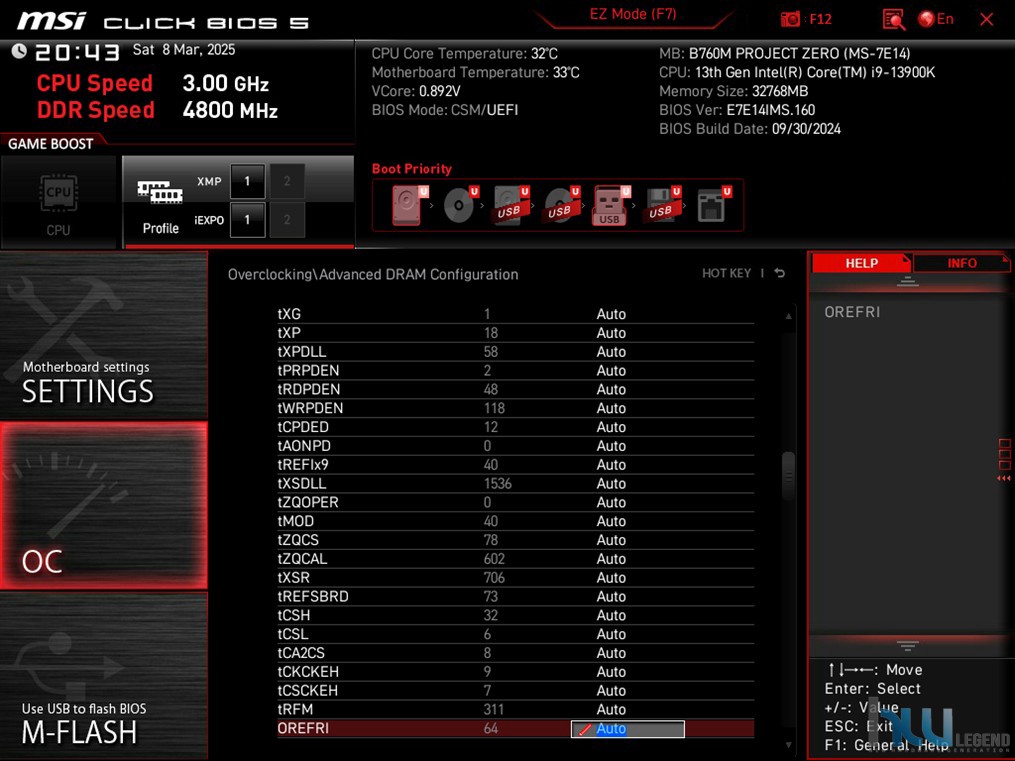Select USB key boot device icon
The height and width of the screenshot is (761, 1015).
pyautogui.click(x=610, y=204)
